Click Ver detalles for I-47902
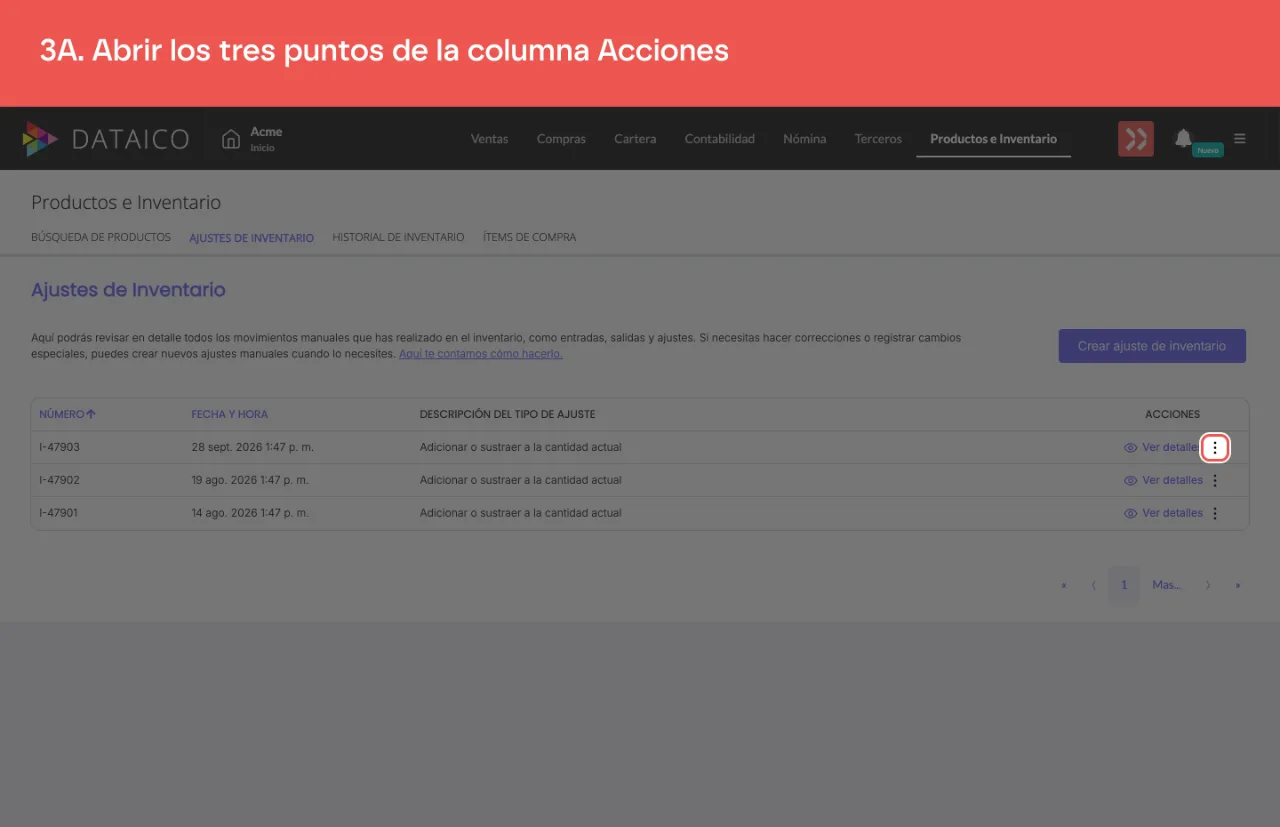 pyautogui.click(x=1163, y=480)
